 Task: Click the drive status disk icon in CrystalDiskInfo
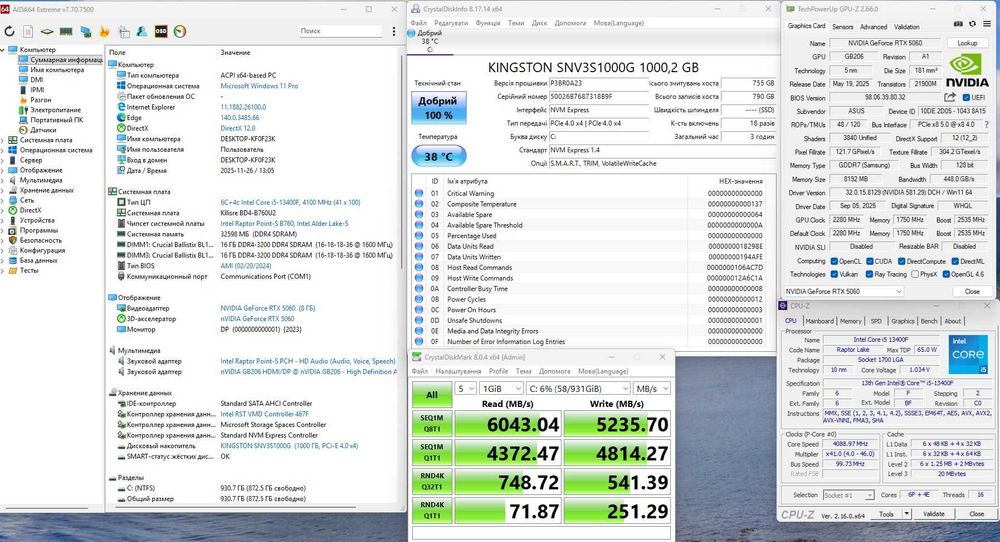411,33
